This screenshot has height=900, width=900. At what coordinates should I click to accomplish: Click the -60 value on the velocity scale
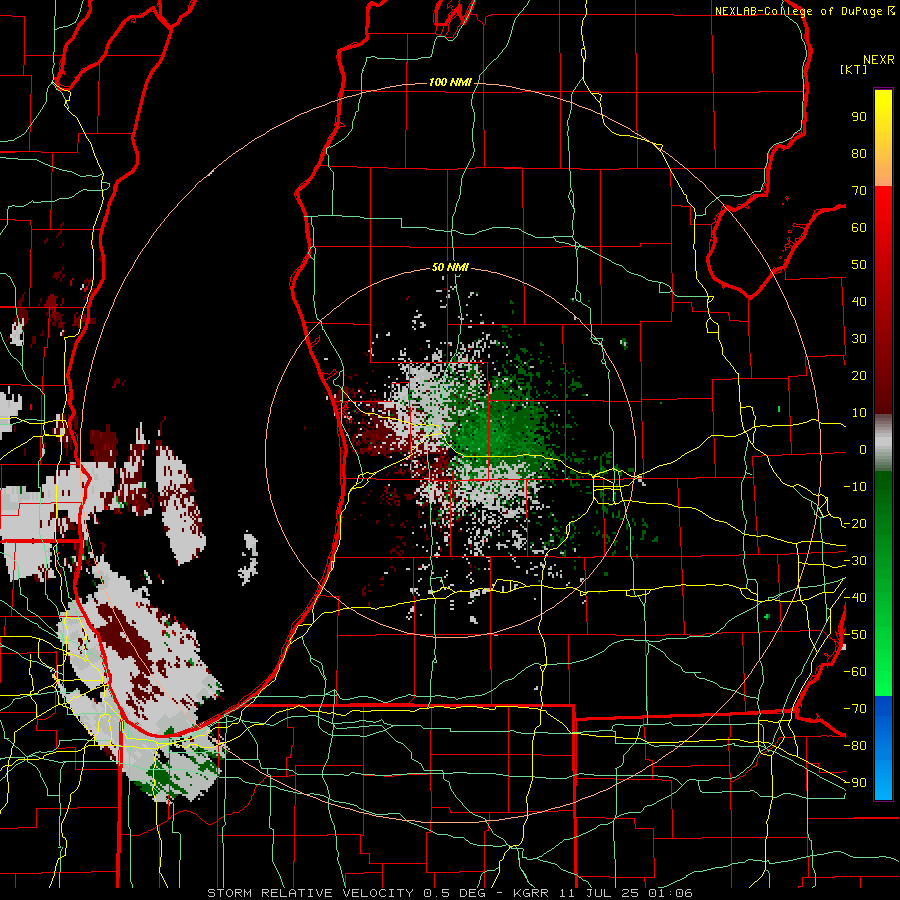click(x=855, y=672)
